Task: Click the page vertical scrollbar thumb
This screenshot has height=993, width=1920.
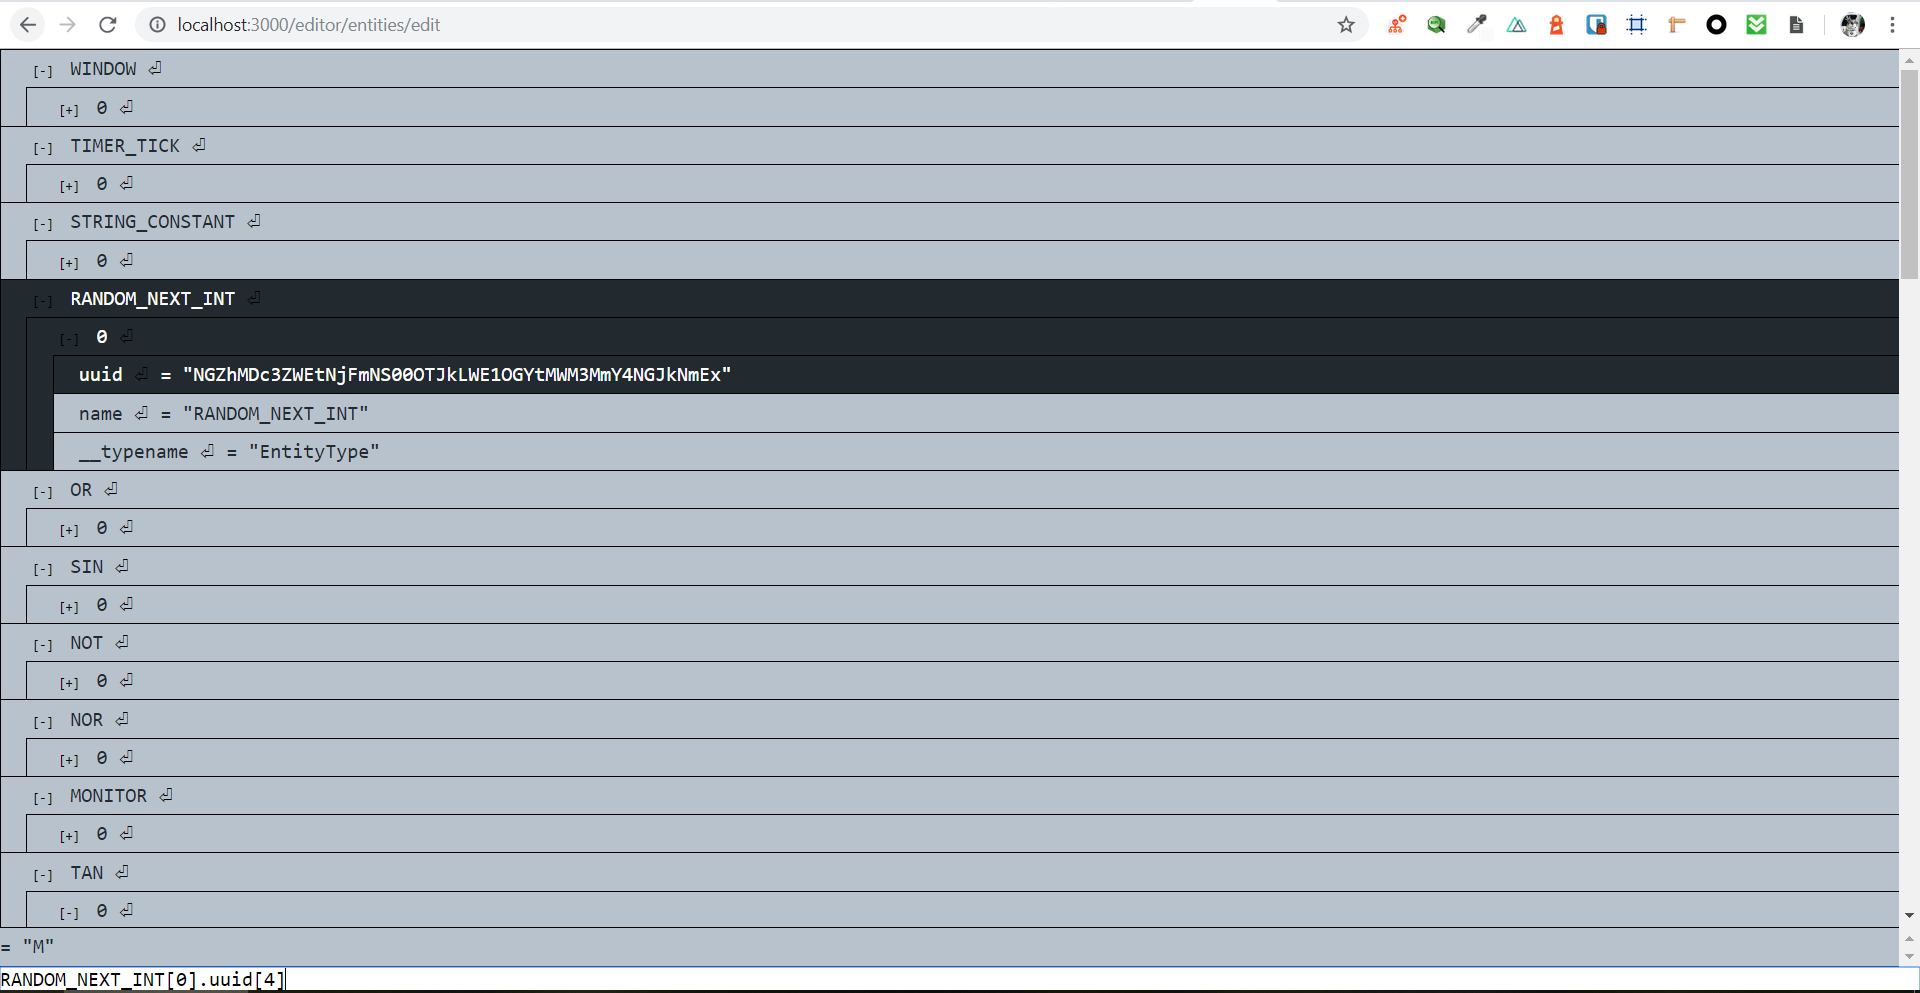Action: [x=1909, y=173]
